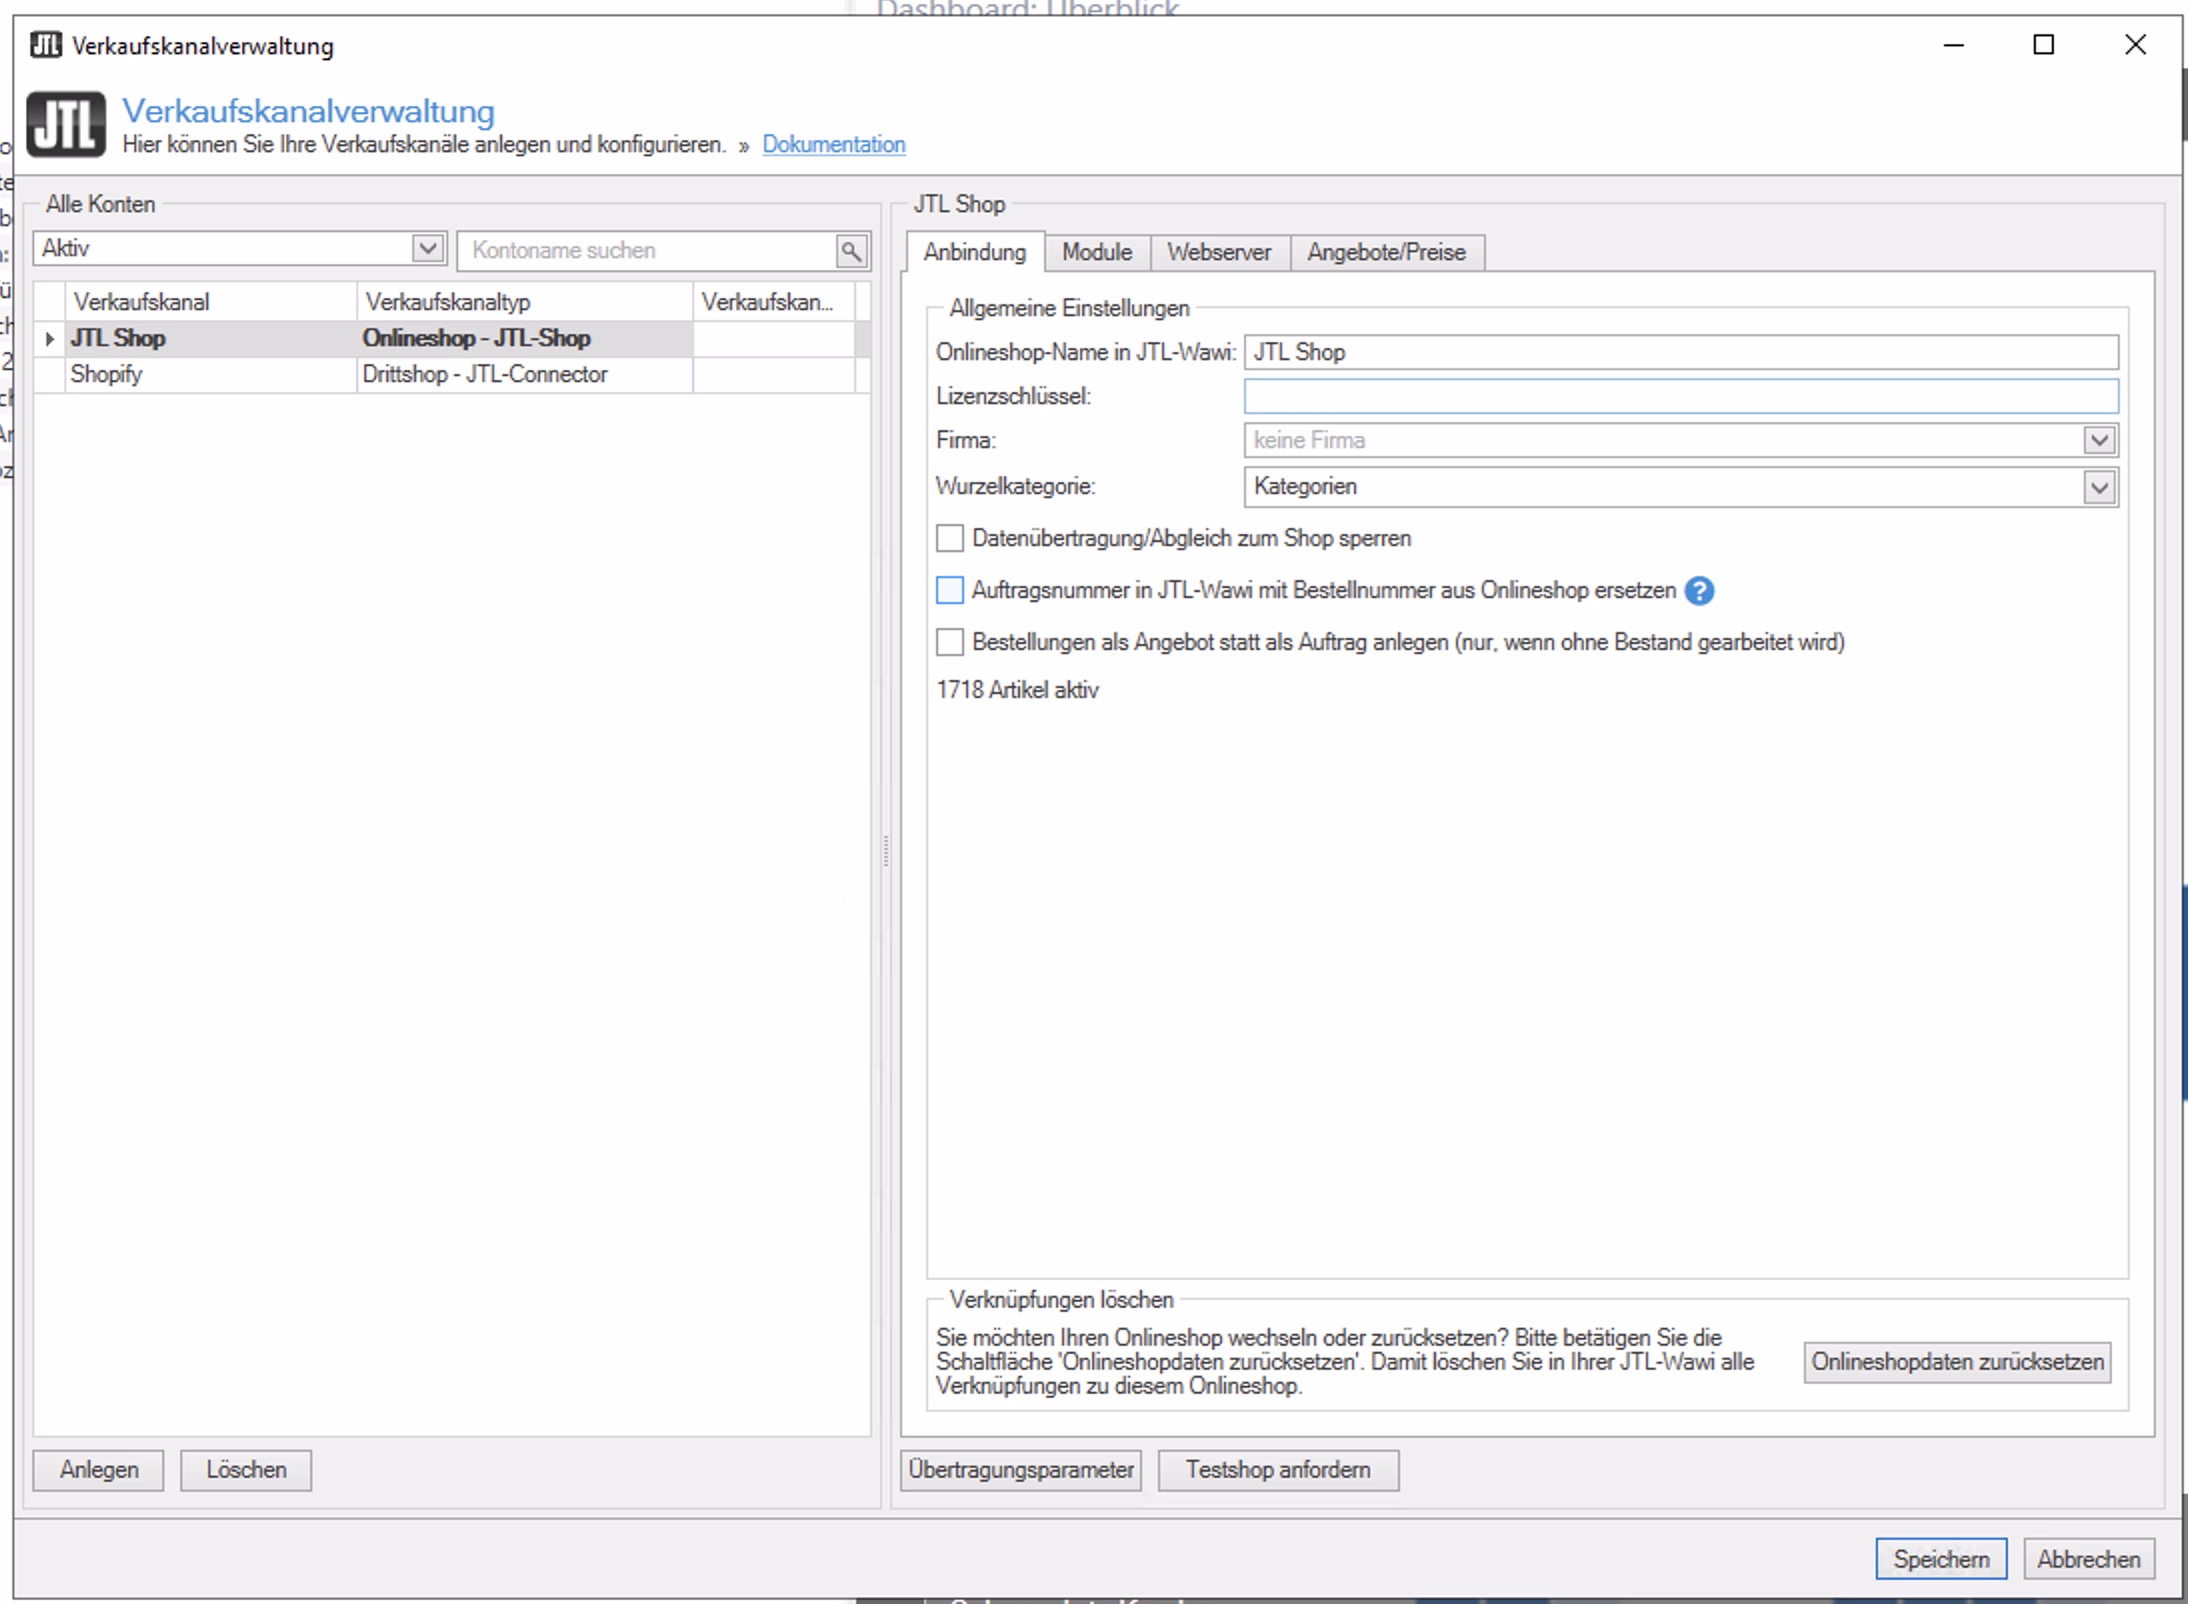This screenshot has width=2188, height=1604.
Task: Enable Auftragsnummer mit Bestellnummer ersetzen
Action: (x=949, y=590)
